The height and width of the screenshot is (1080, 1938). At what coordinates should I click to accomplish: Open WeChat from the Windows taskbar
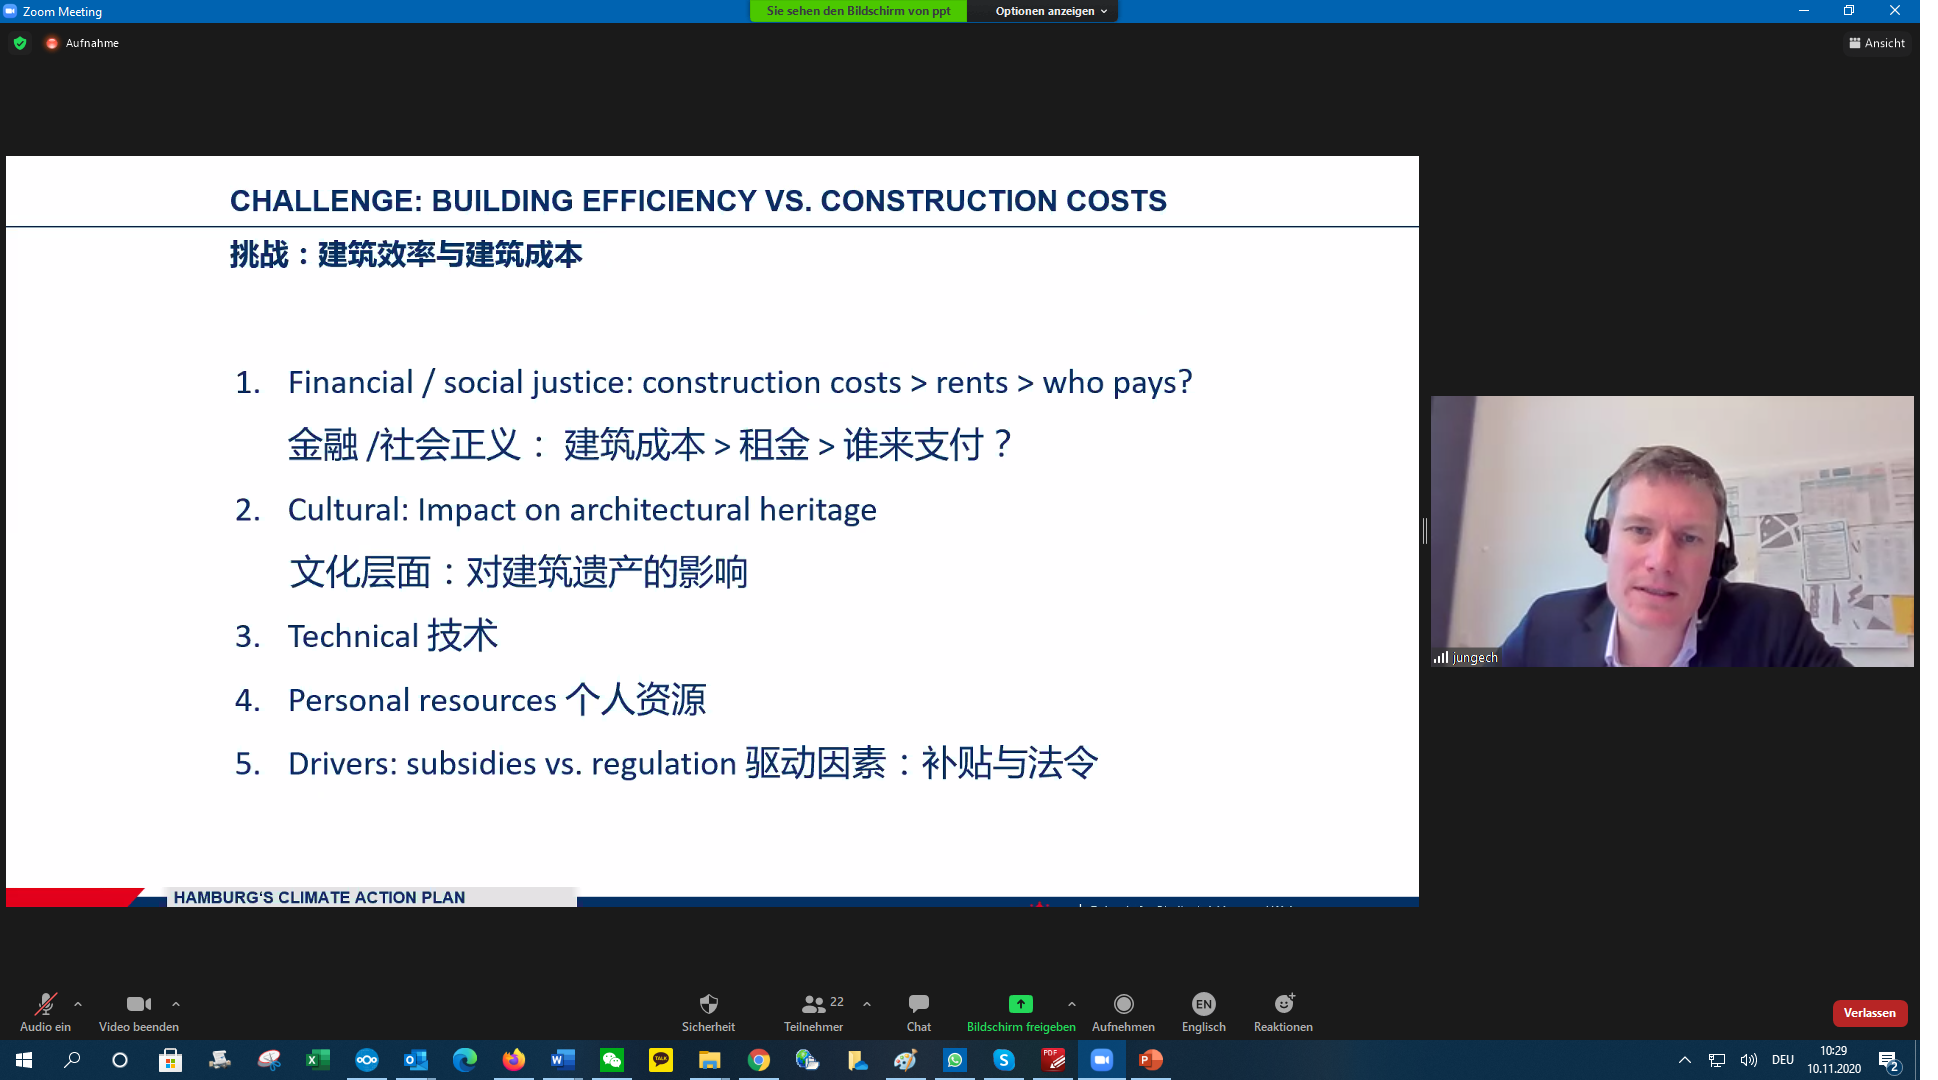coord(611,1060)
